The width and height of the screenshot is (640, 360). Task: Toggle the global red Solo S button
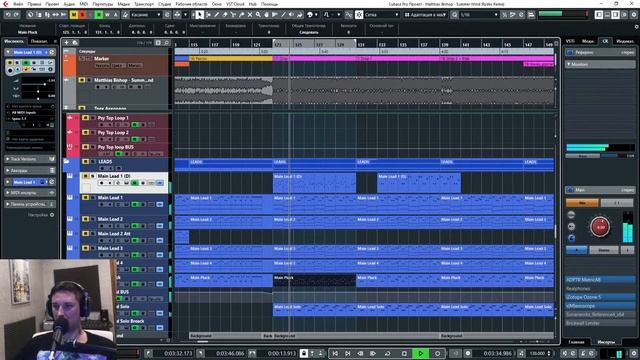coord(82,15)
